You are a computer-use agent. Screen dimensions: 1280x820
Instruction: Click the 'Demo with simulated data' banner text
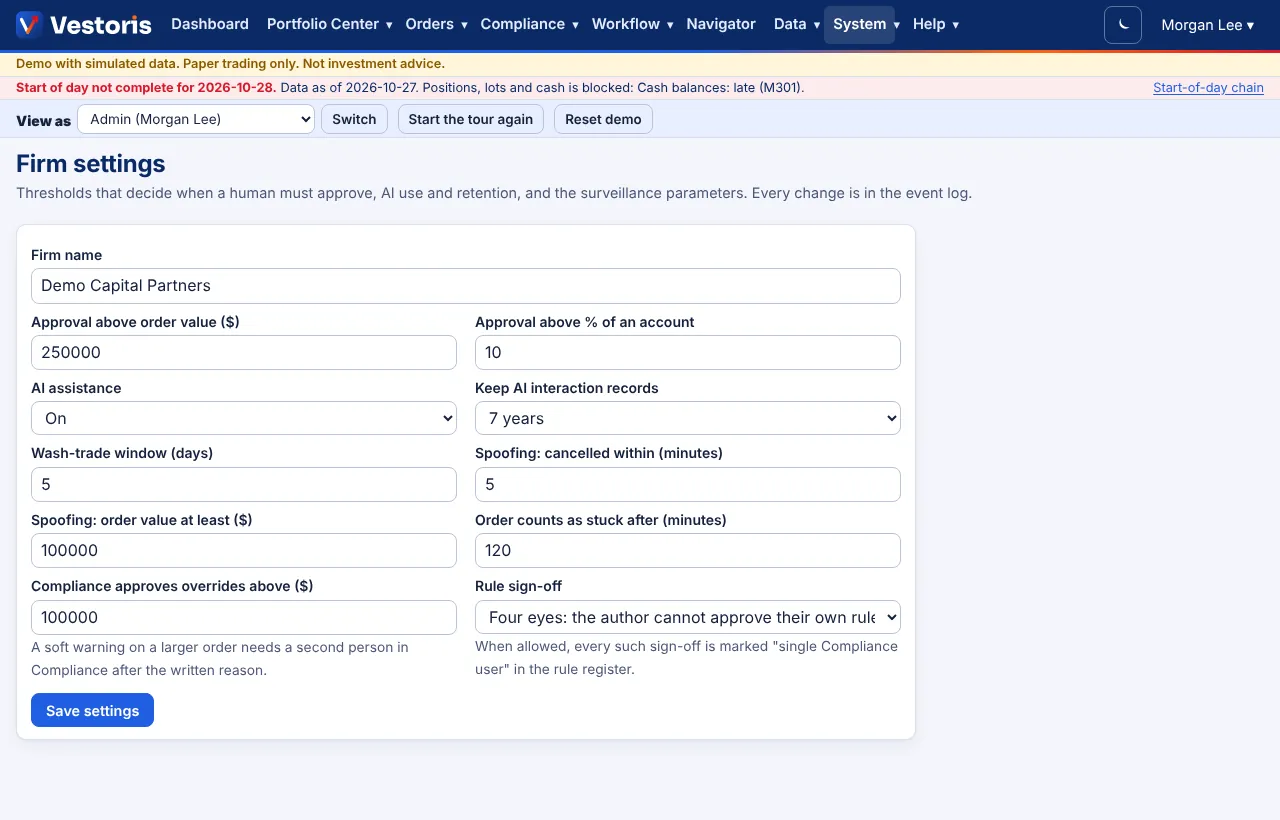230,63
